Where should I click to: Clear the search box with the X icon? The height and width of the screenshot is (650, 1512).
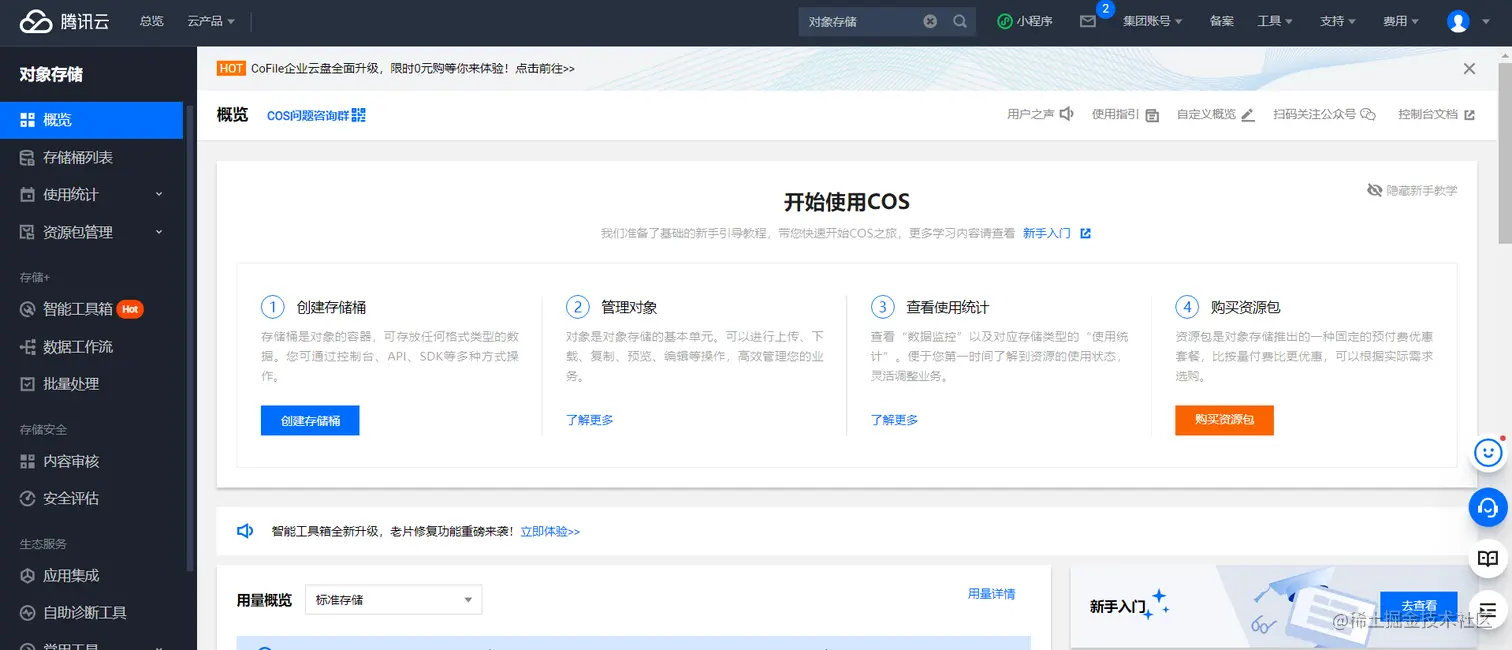[x=930, y=21]
